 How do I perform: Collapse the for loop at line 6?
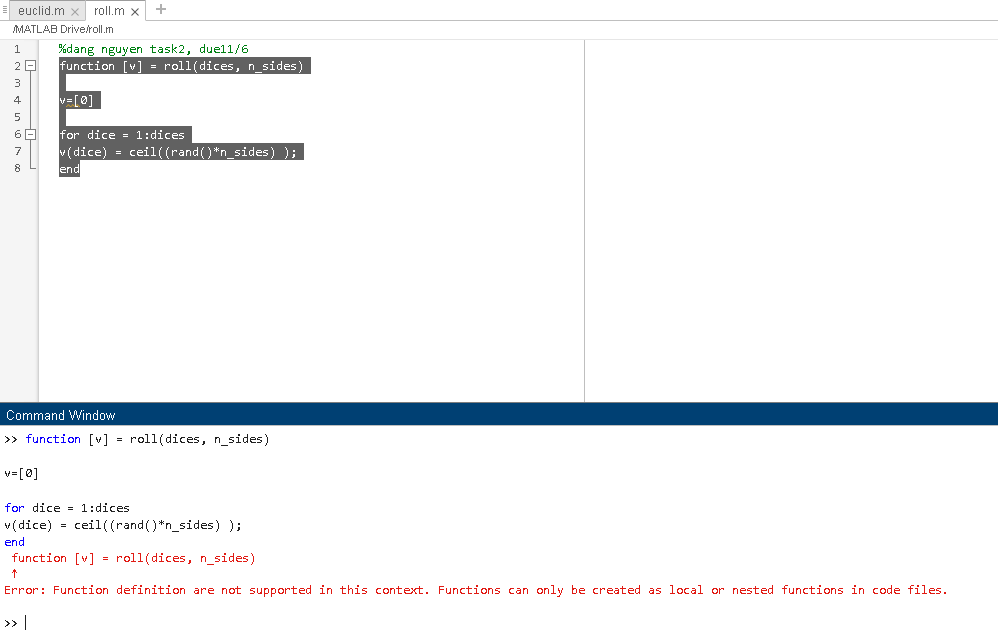(30, 134)
